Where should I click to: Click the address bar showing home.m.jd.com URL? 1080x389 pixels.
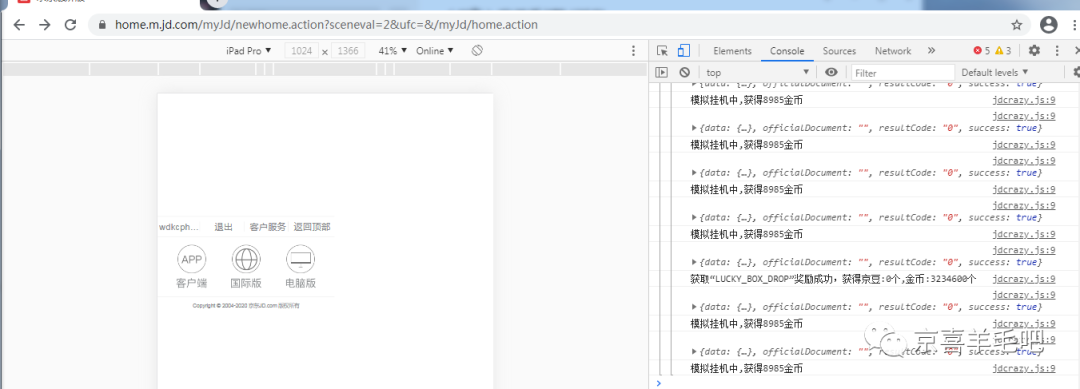click(x=559, y=25)
